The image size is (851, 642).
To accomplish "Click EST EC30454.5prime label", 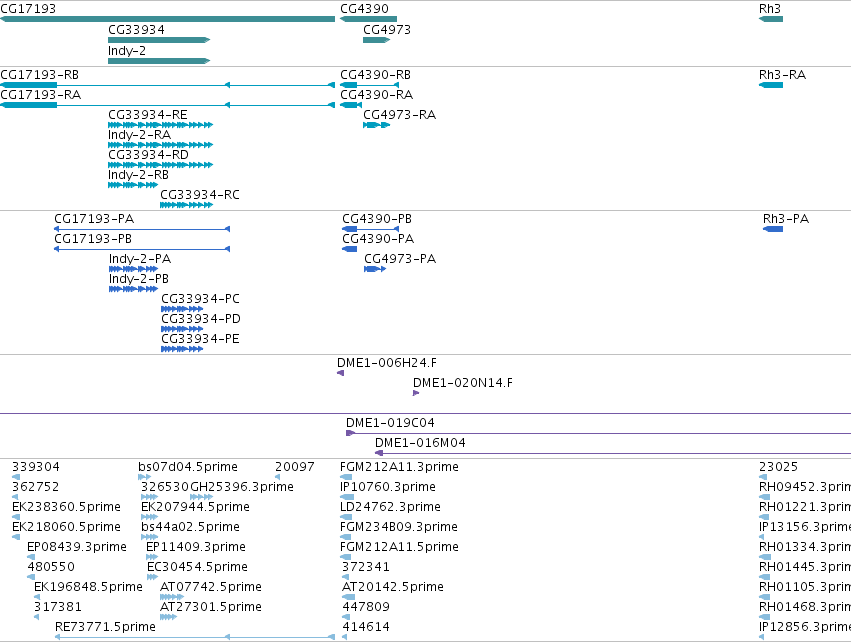I will [x=198, y=567].
